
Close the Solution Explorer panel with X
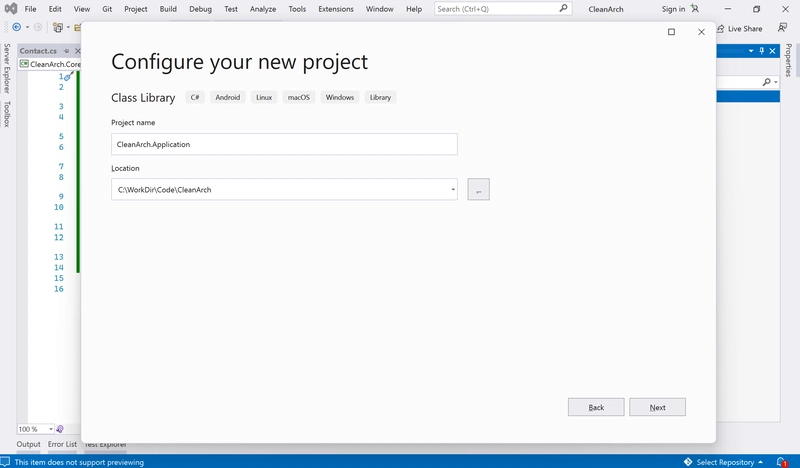point(773,50)
